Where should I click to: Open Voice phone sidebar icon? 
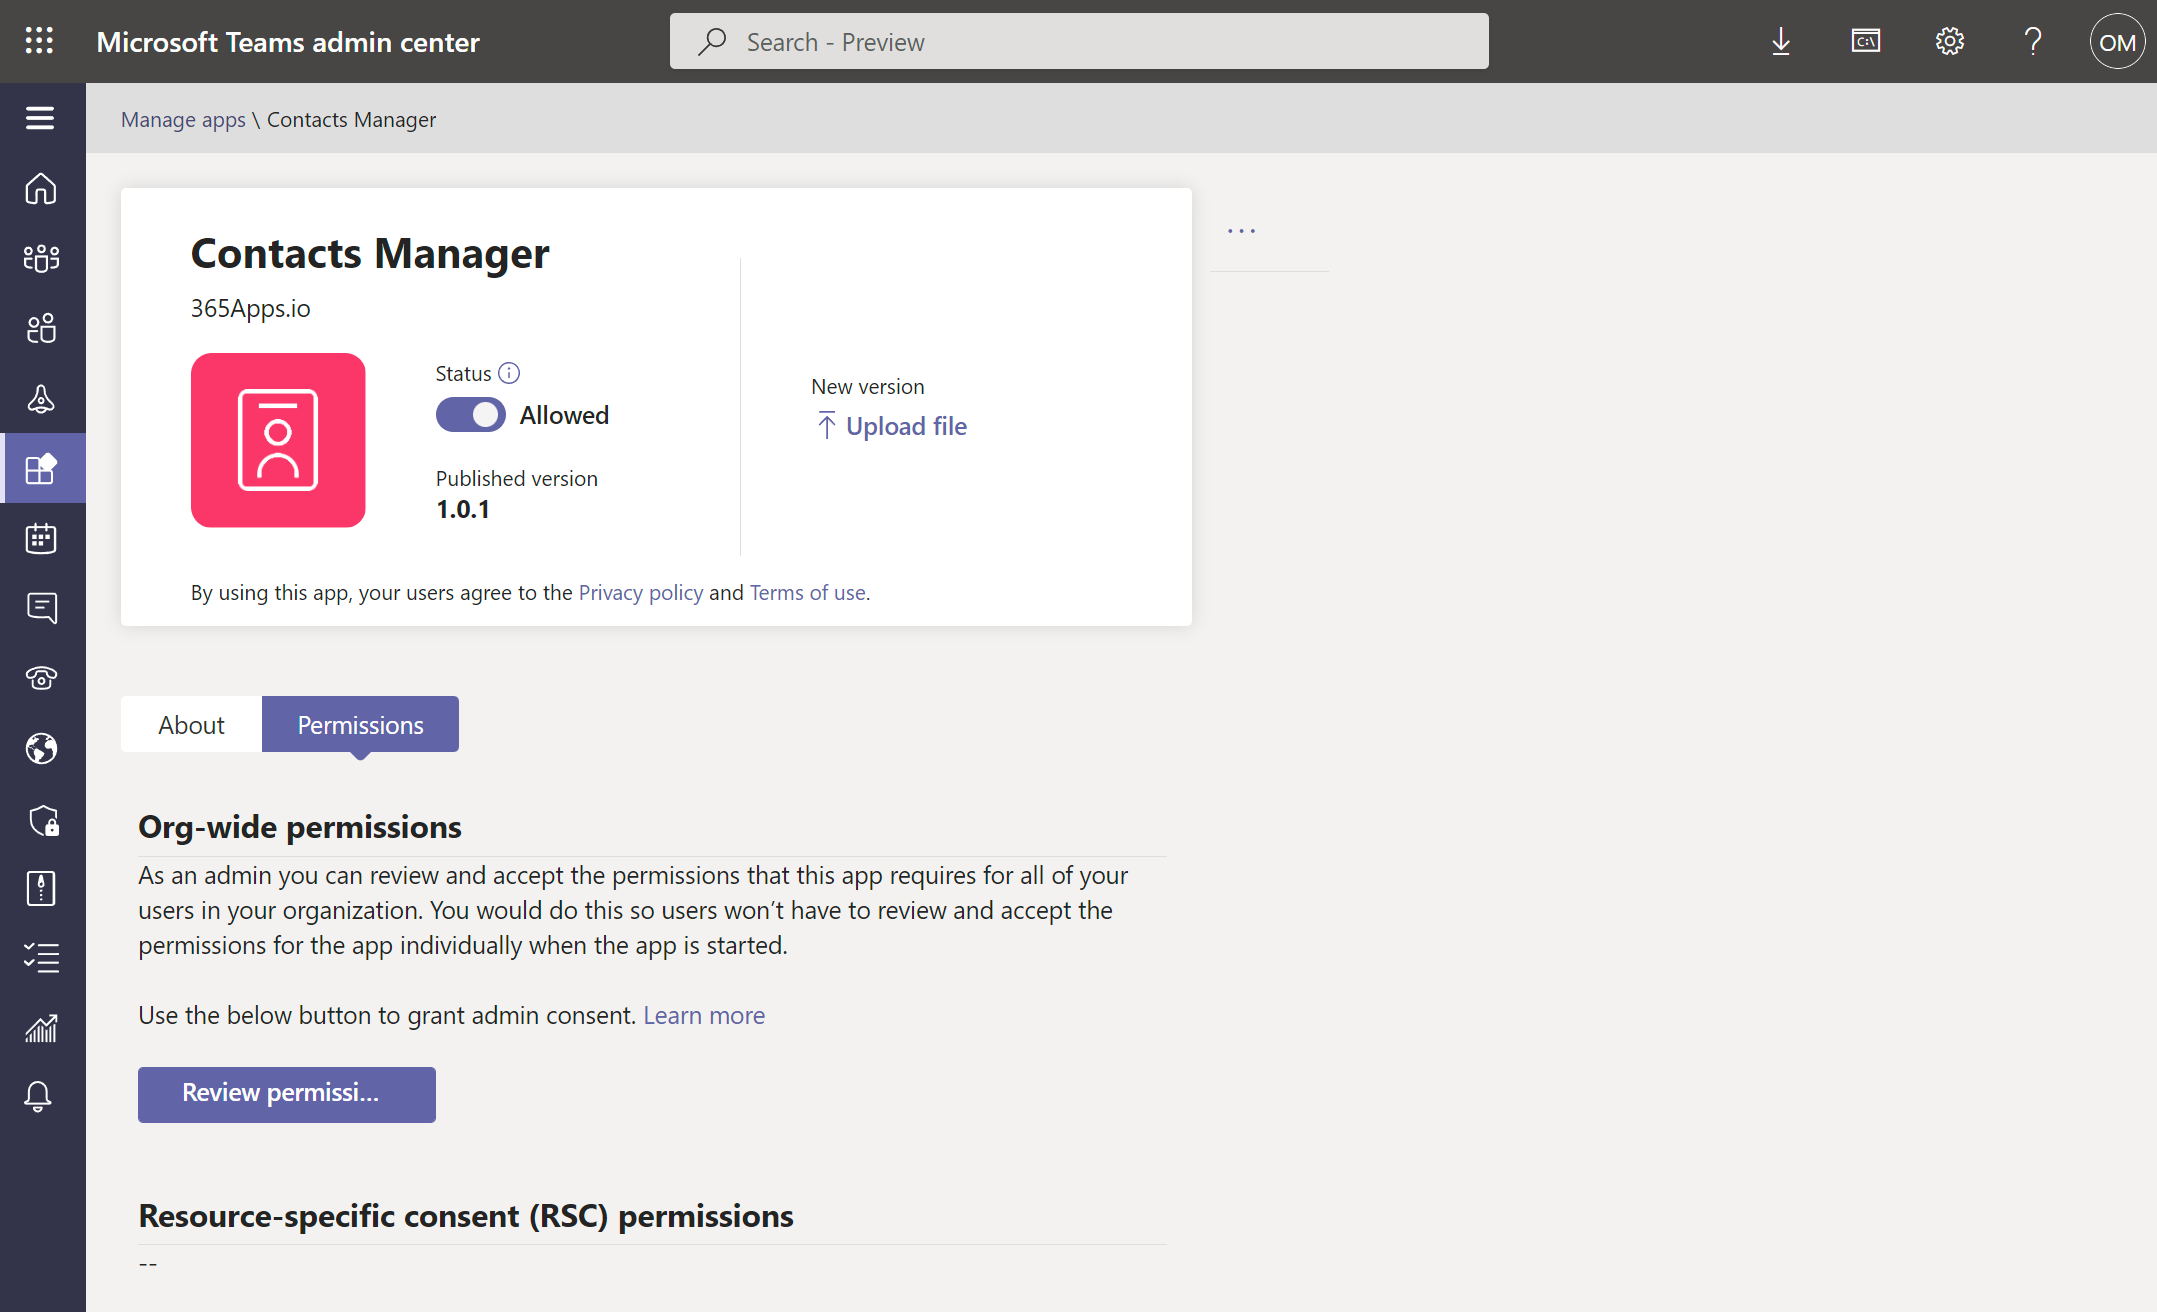[x=41, y=678]
